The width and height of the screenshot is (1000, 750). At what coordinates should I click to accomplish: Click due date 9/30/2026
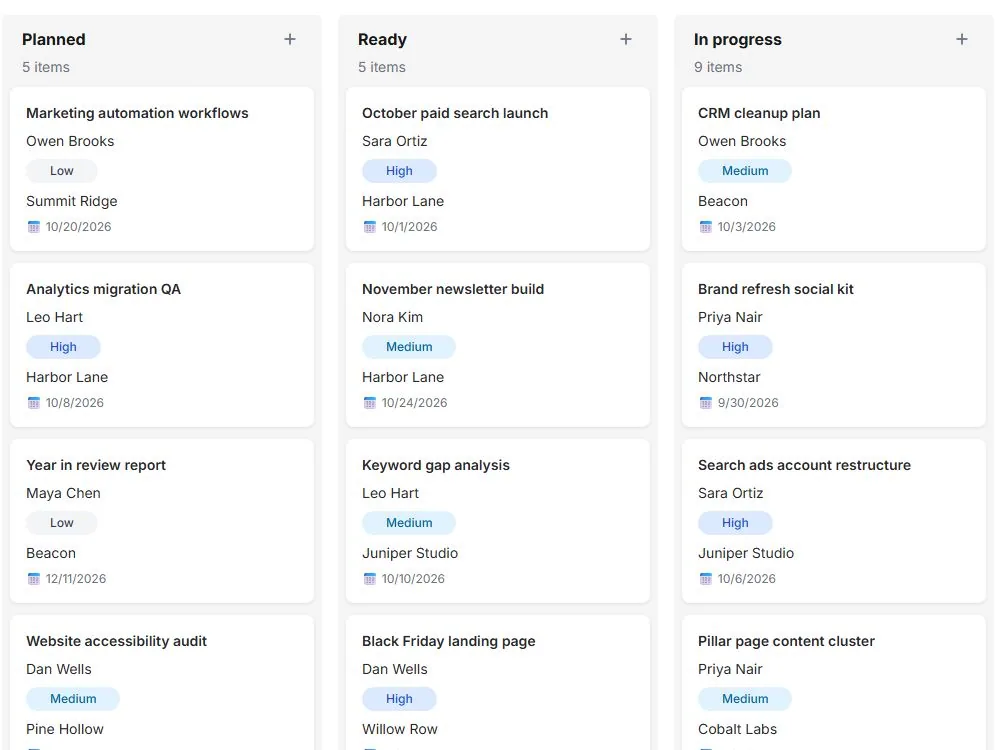[x=748, y=402]
